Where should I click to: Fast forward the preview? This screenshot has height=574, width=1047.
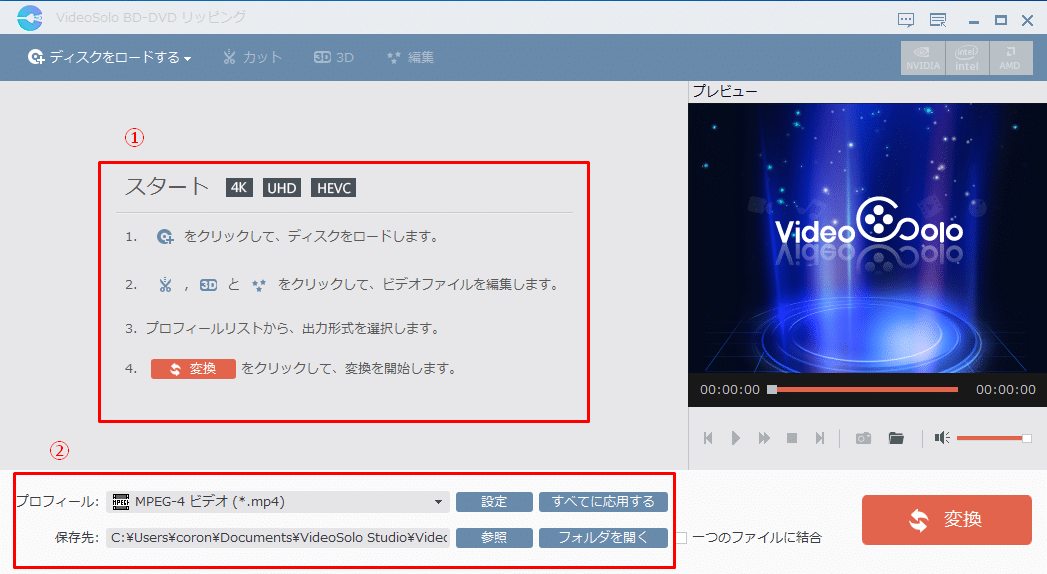click(x=764, y=438)
